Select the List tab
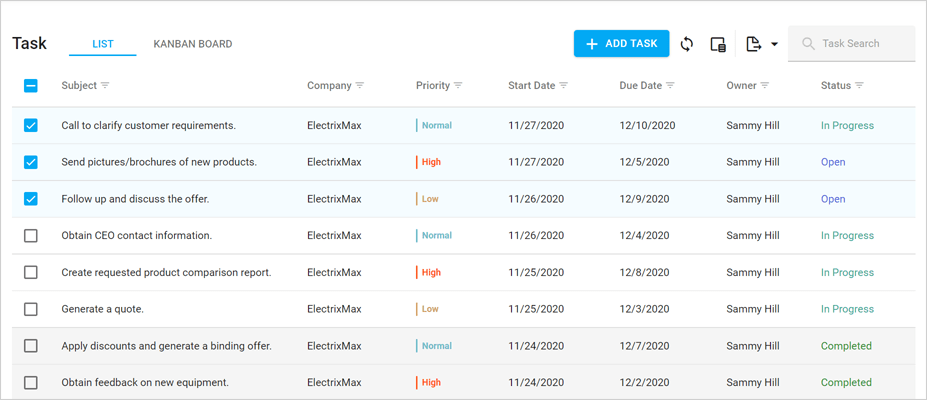 click(103, 44)
